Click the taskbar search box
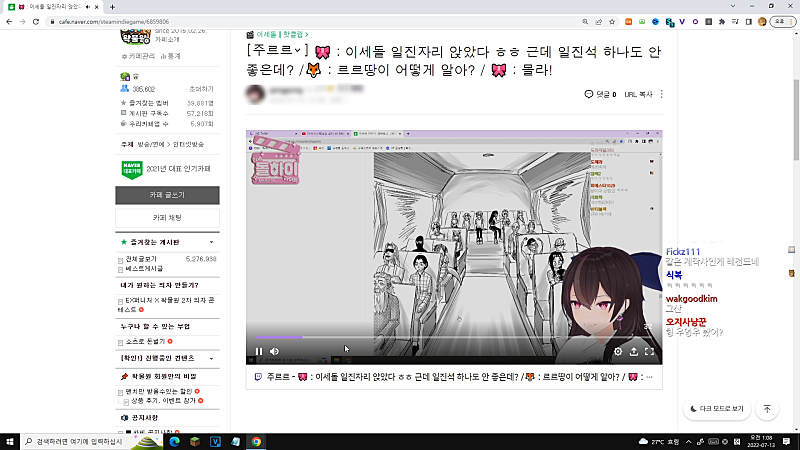Image resolution: width=800 pixels, height=450 pixels. pos(92,442)
